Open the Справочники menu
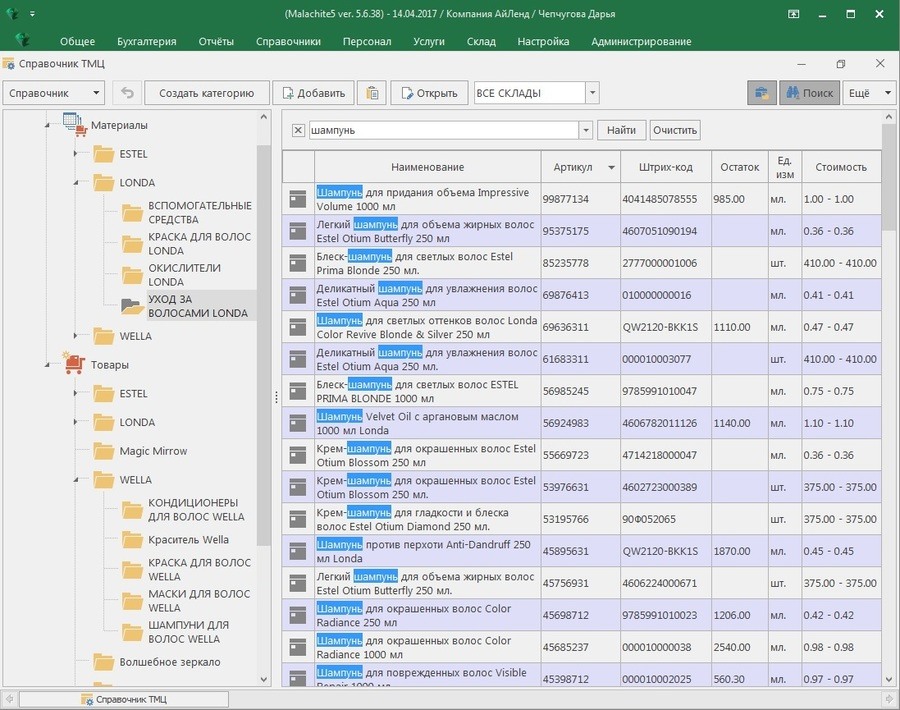This screenshot has height=710, width=900. (x=288, y=41)
